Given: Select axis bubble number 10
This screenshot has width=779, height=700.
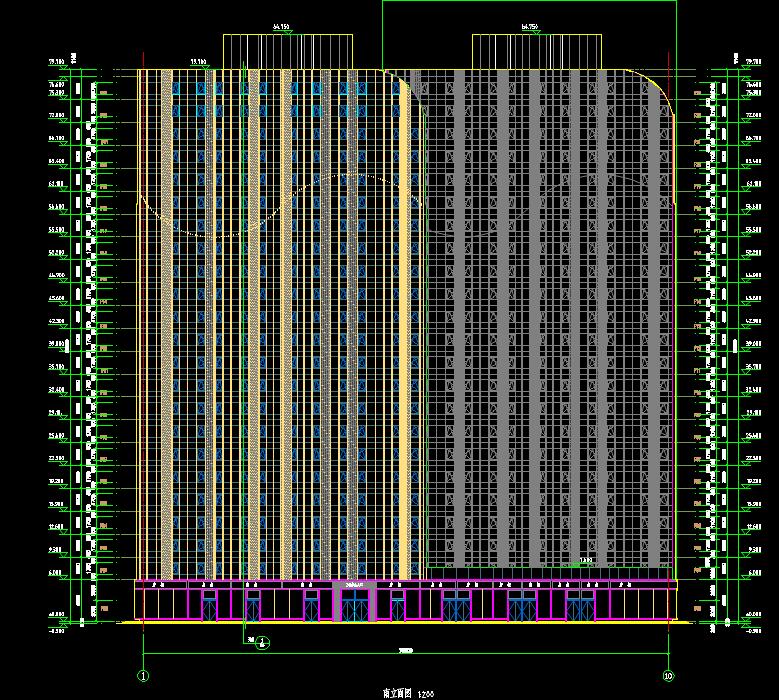Looking at the screenshot, I should [668, 675].
